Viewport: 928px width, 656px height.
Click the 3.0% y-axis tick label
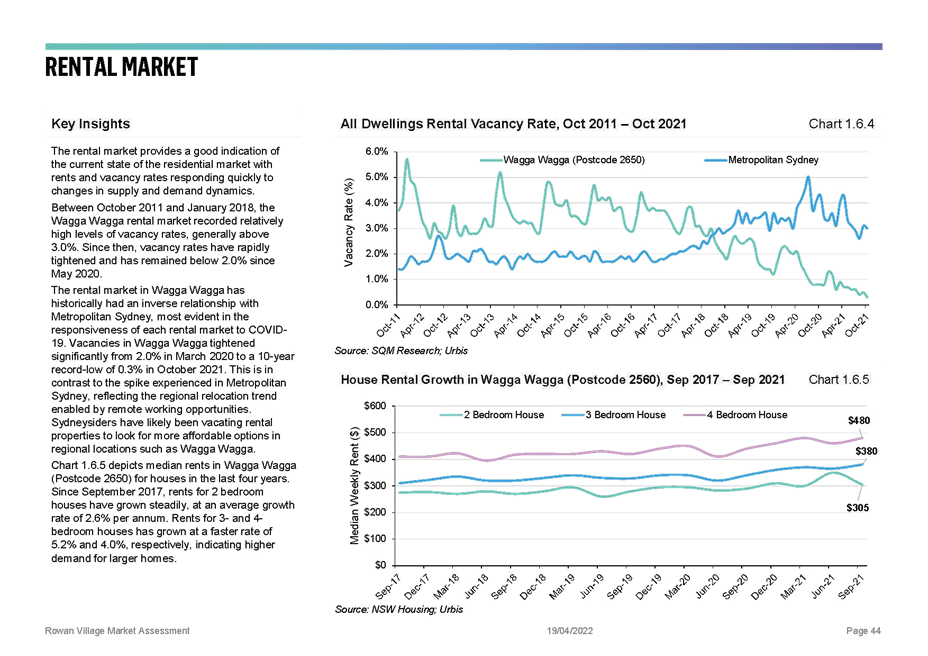pyautogui.click(x=377, y=228)
